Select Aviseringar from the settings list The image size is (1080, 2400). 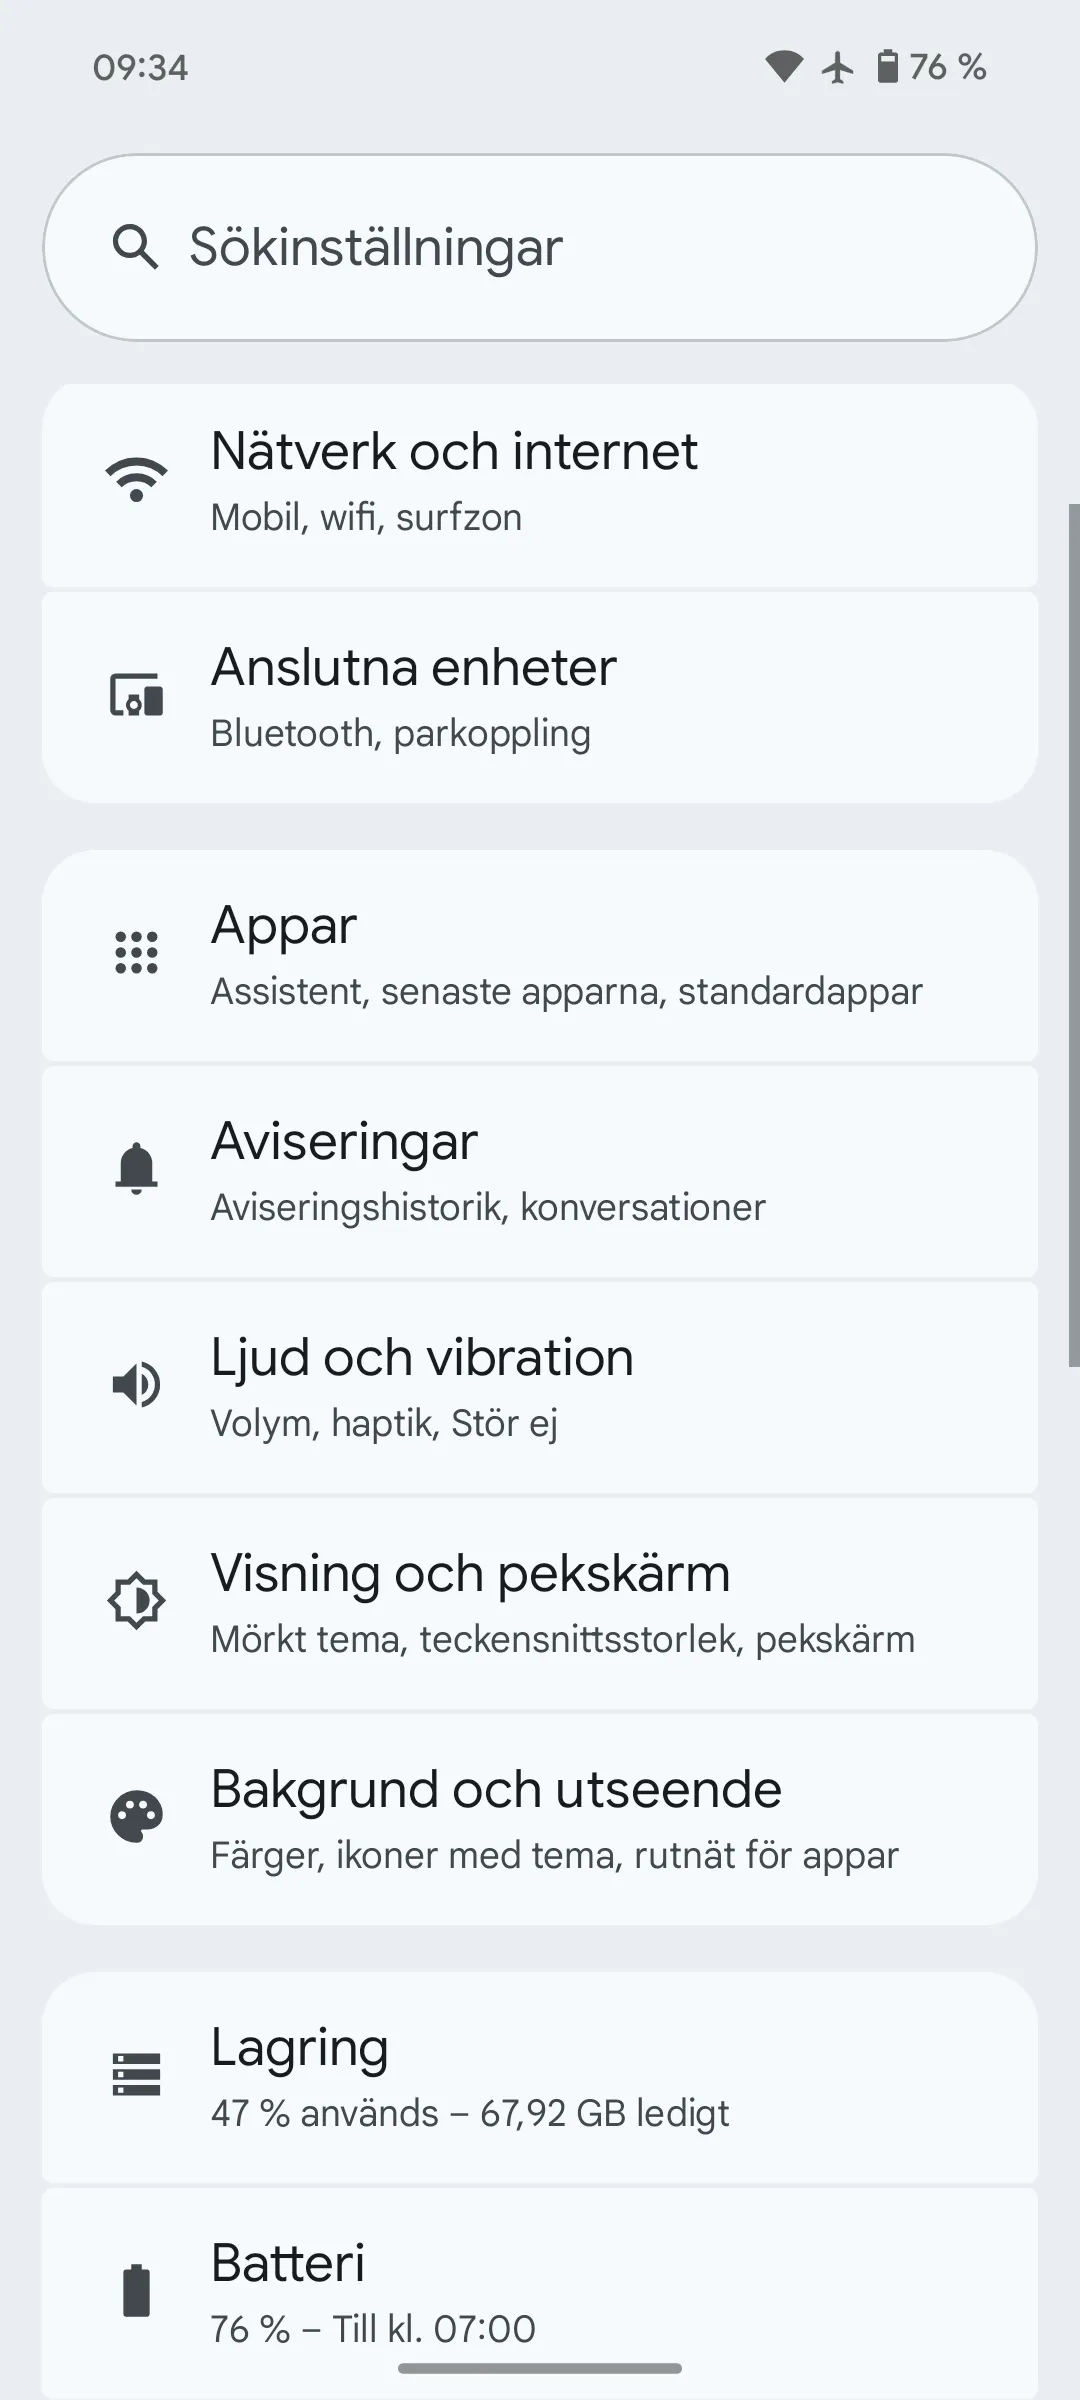(540, 1172)
